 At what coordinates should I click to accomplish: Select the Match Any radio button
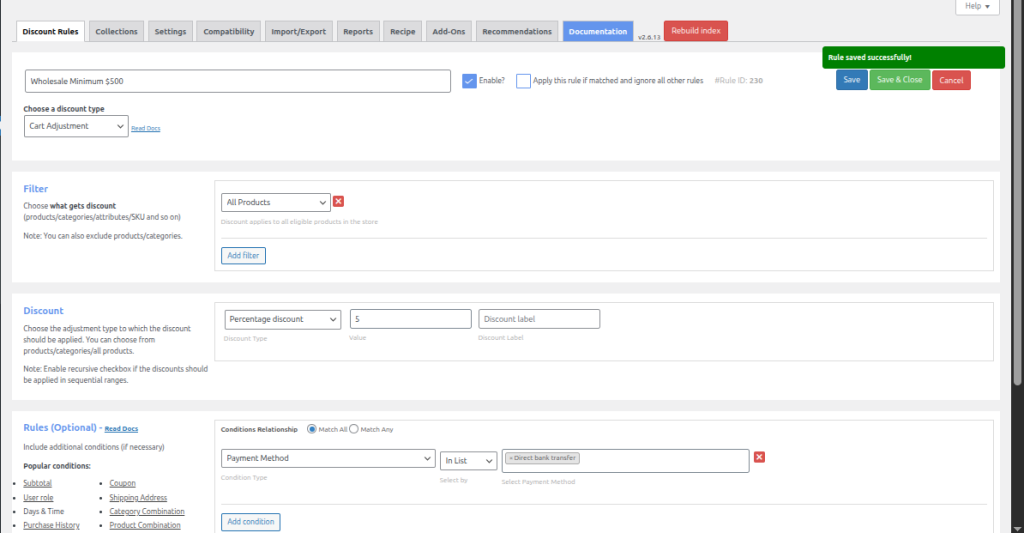pyautogui.click(x=354, y=429)
